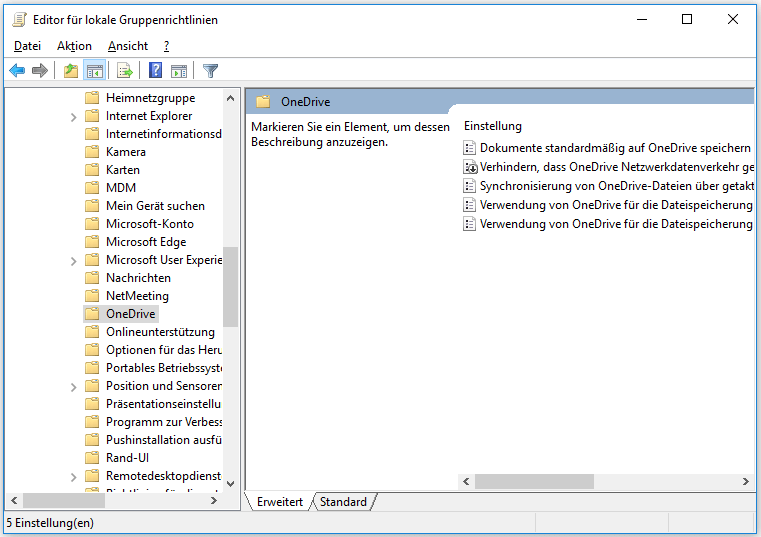
Task: Switch to the Standard tab
Action: point(343,502)
